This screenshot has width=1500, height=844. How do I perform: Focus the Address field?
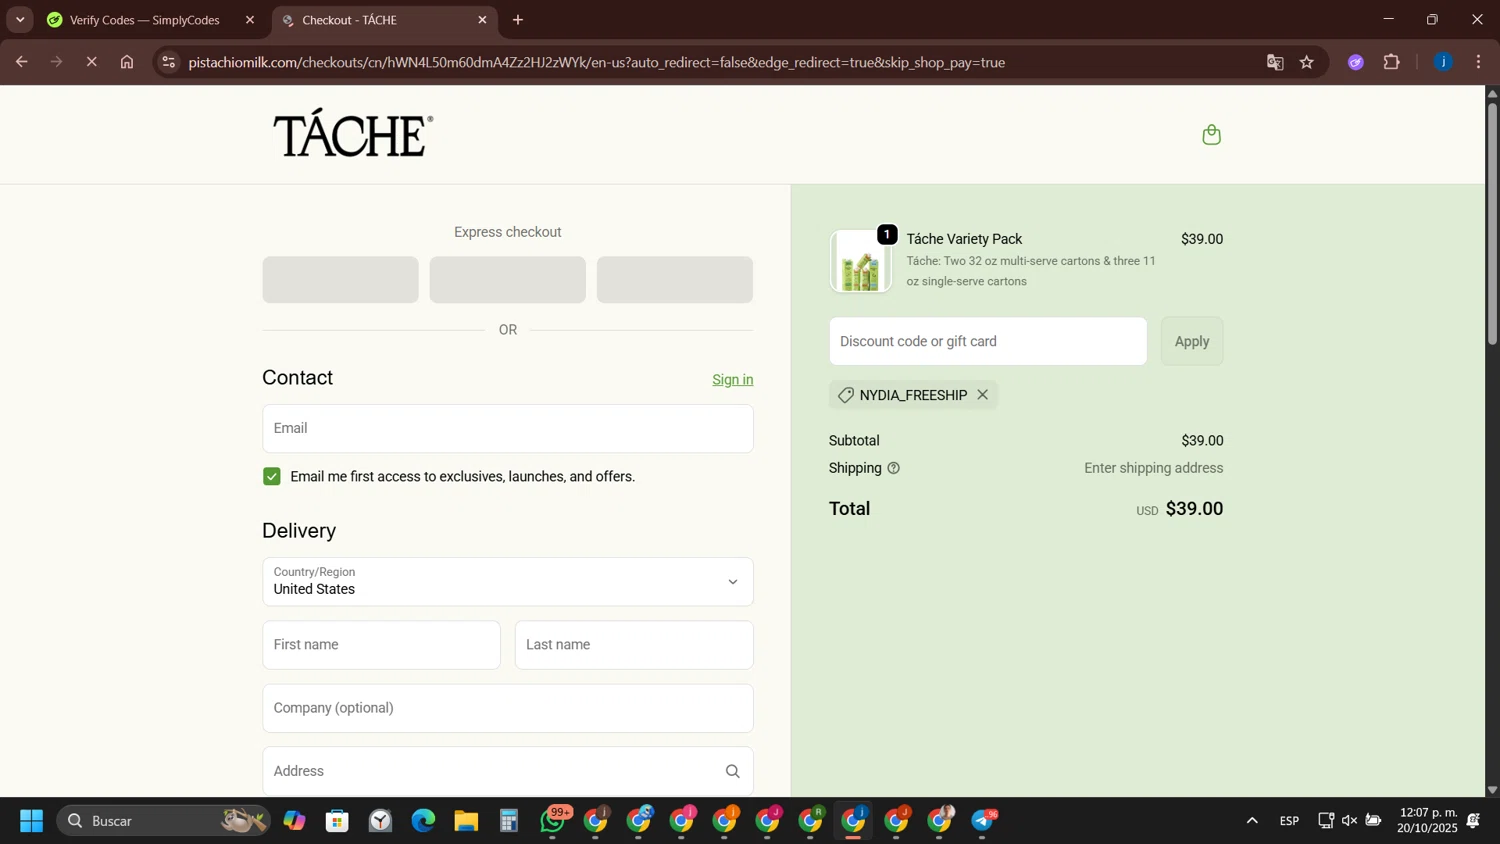(x=508, y=771)
